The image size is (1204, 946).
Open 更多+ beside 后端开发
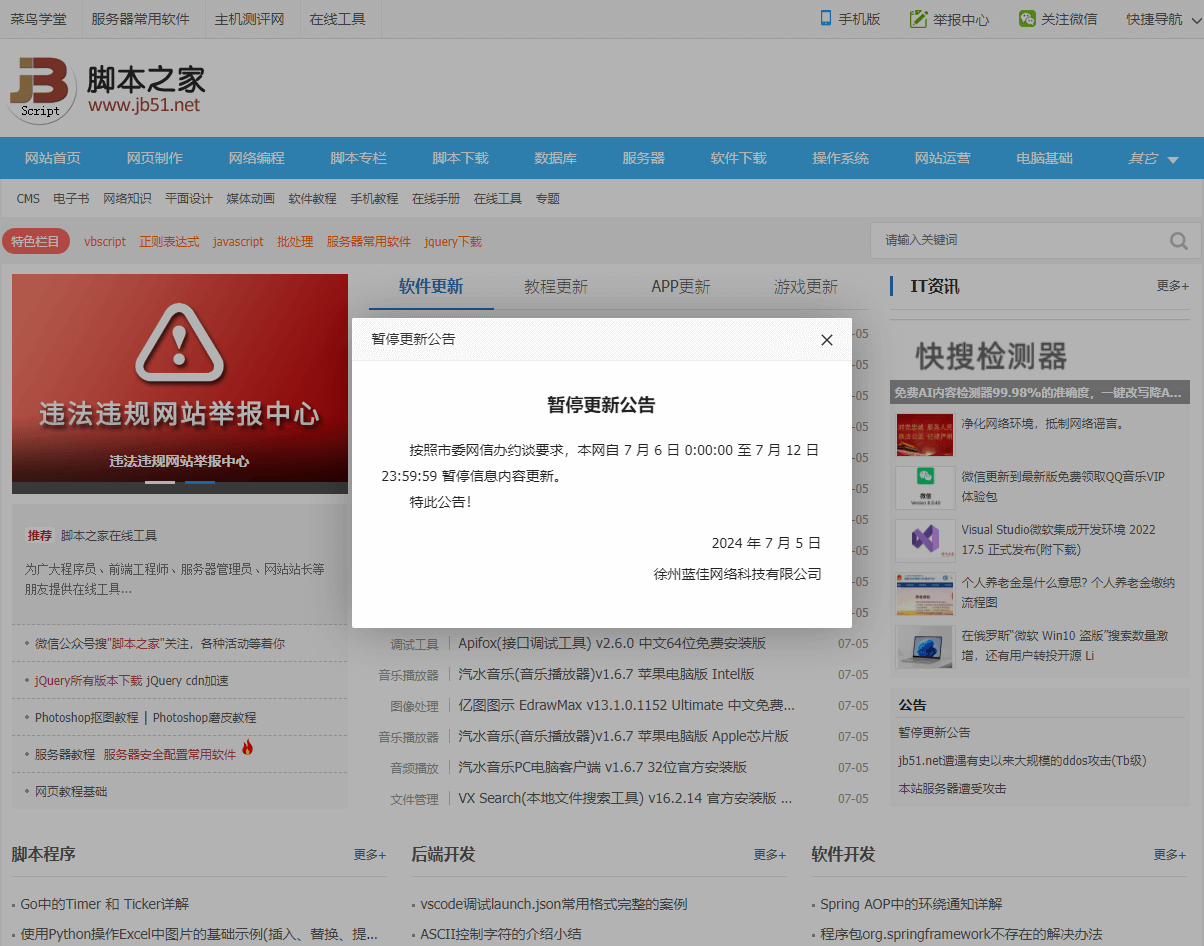[770, 855]
